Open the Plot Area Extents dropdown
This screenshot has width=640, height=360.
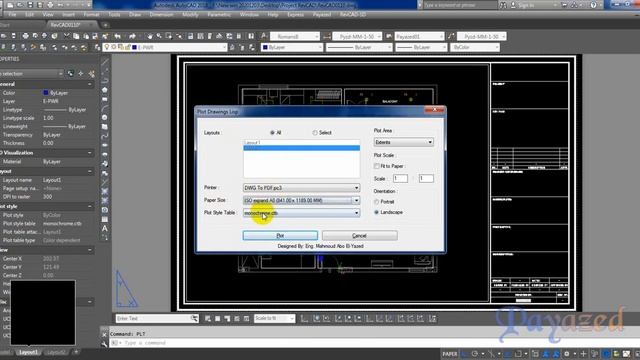pyautogui.click(x=403, y=142)
